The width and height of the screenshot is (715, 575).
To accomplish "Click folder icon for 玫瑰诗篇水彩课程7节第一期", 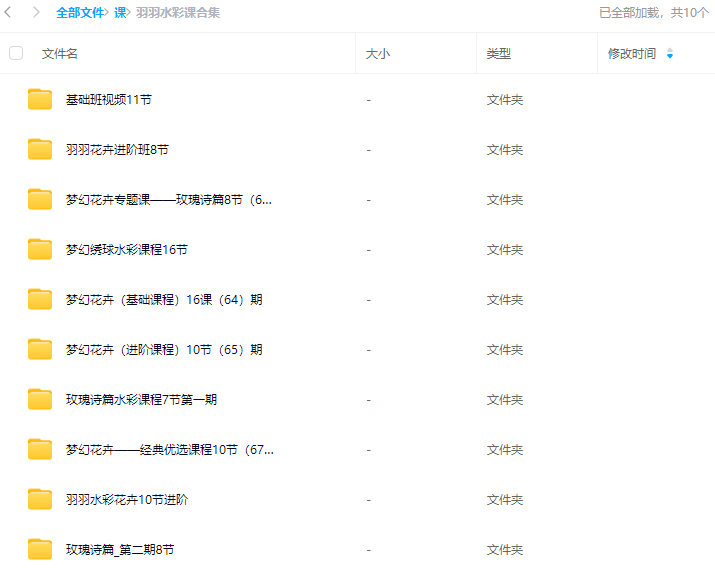I will 40,400.
